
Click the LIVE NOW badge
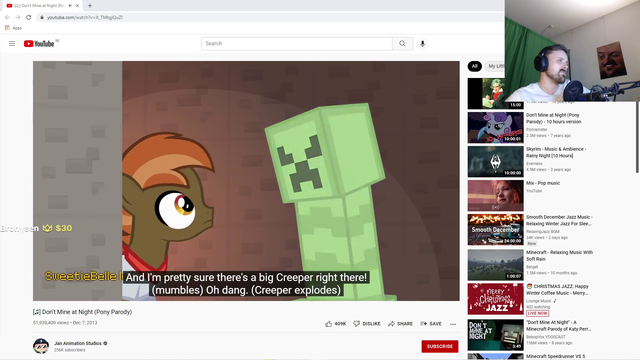538,313
